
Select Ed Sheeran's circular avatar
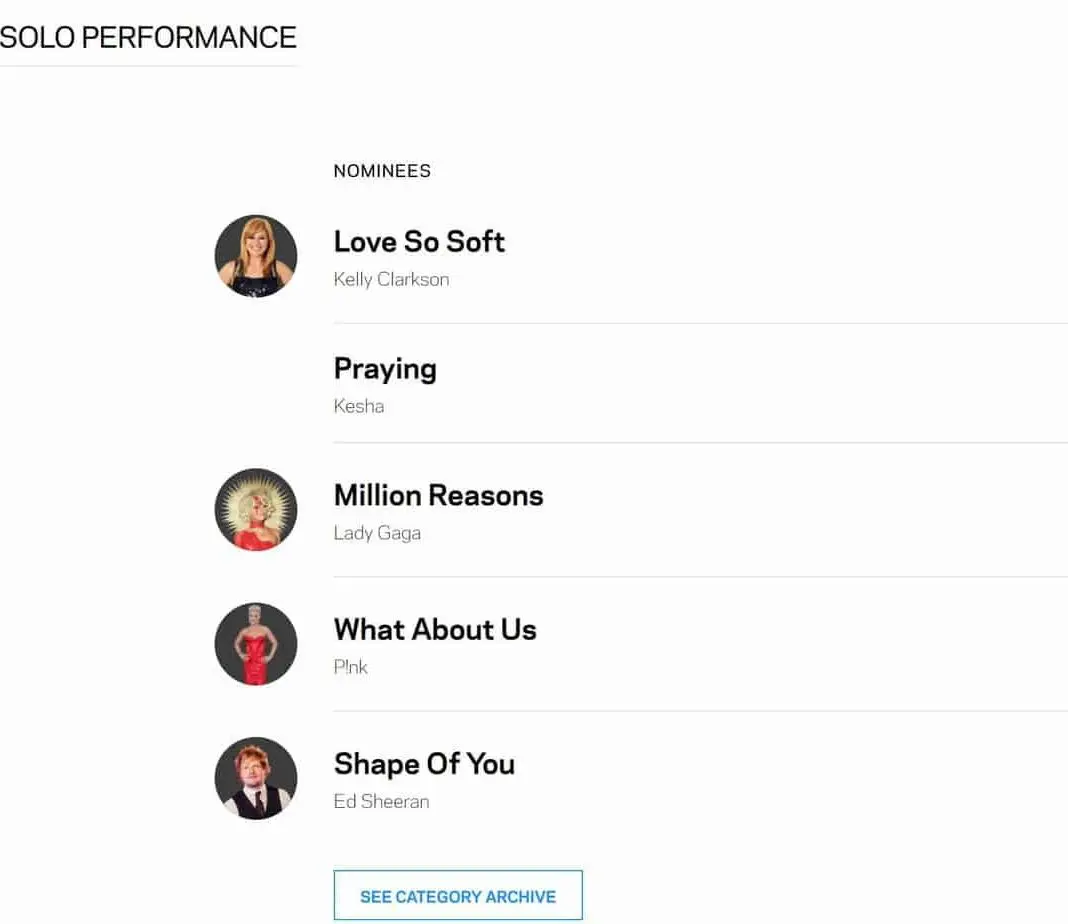pyautogui.click(x=256, y=778)
